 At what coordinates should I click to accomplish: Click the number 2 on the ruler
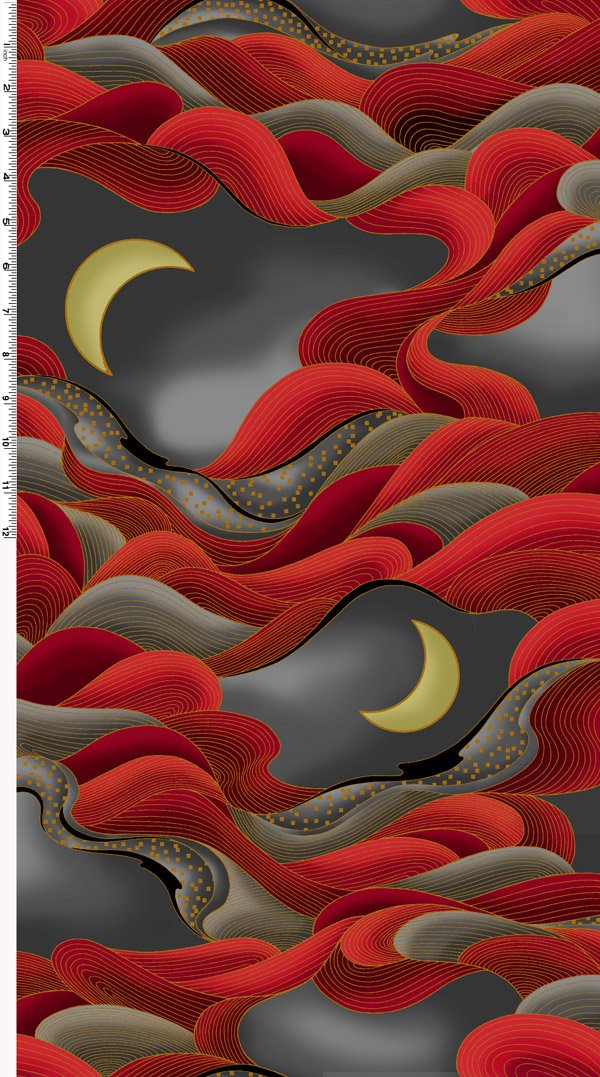point(7,88)
